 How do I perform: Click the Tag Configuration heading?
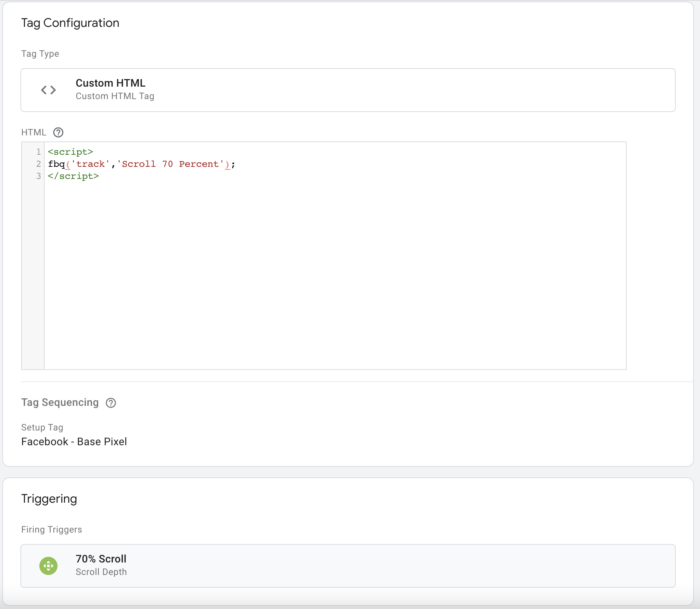70,23
